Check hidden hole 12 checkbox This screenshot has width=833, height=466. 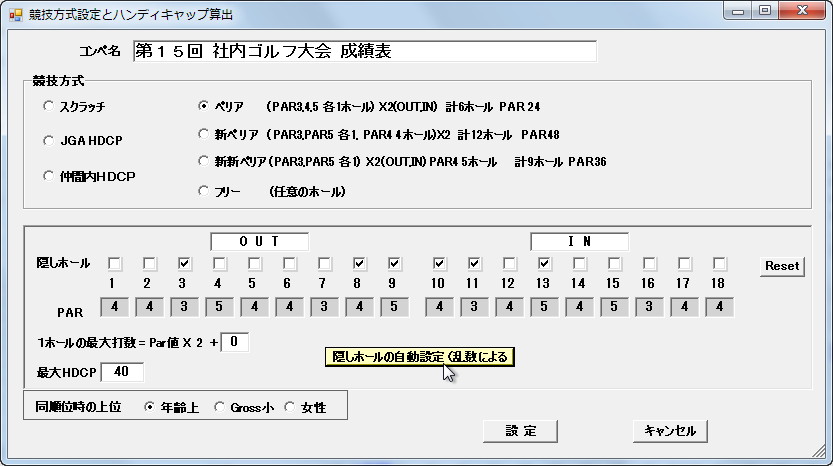coord(509,264)
